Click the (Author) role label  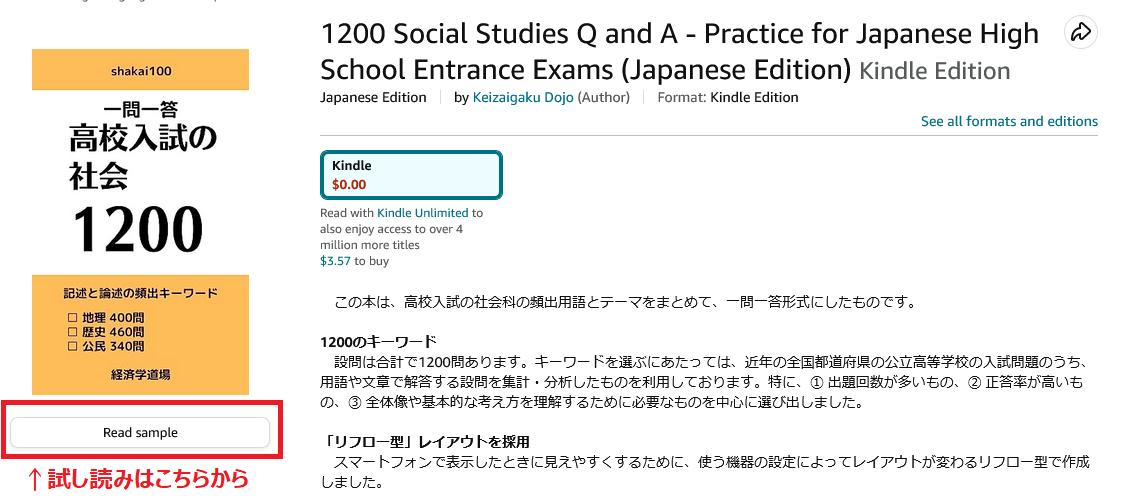click(x=603, y=97)
